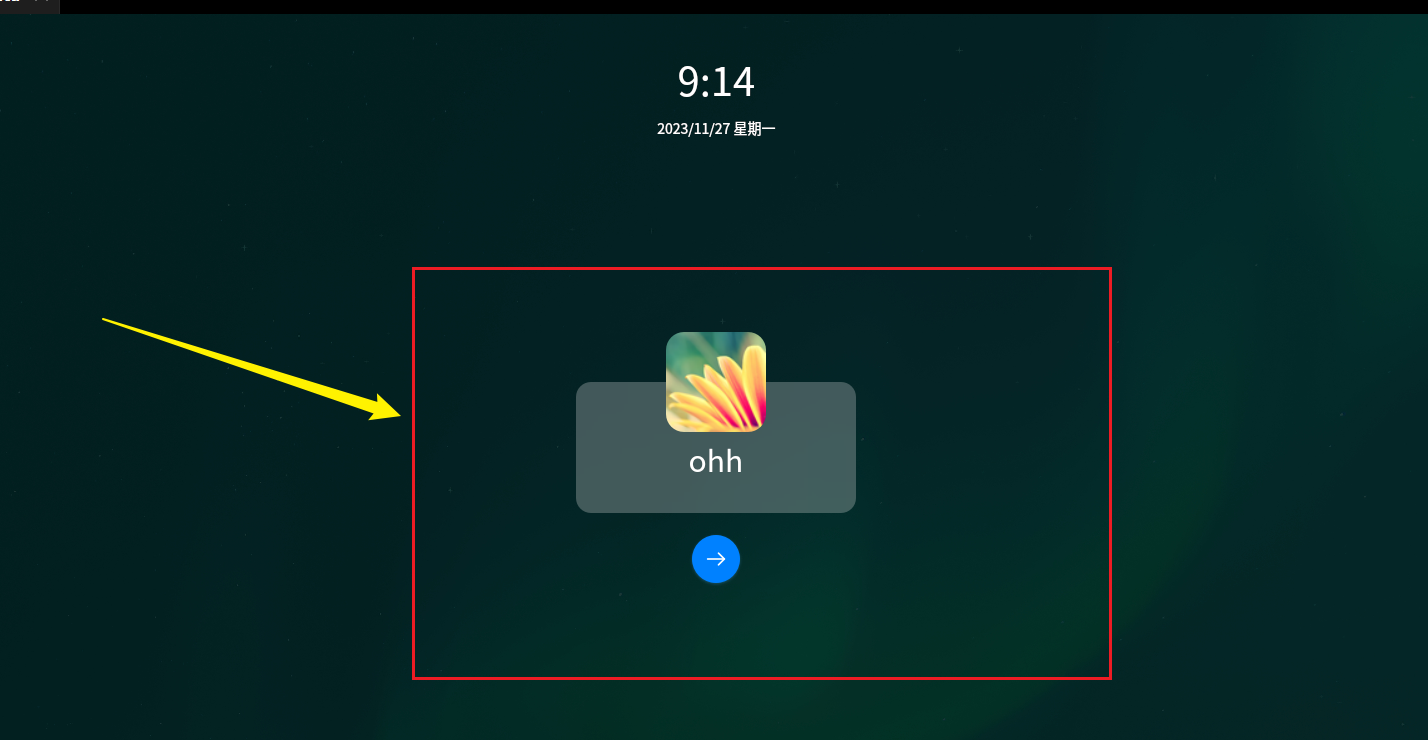Click the weekday label 星期一
Image resolution: width=1428 pixels, height=740 pixels.
pyautogui.click(x=755, y=129)
